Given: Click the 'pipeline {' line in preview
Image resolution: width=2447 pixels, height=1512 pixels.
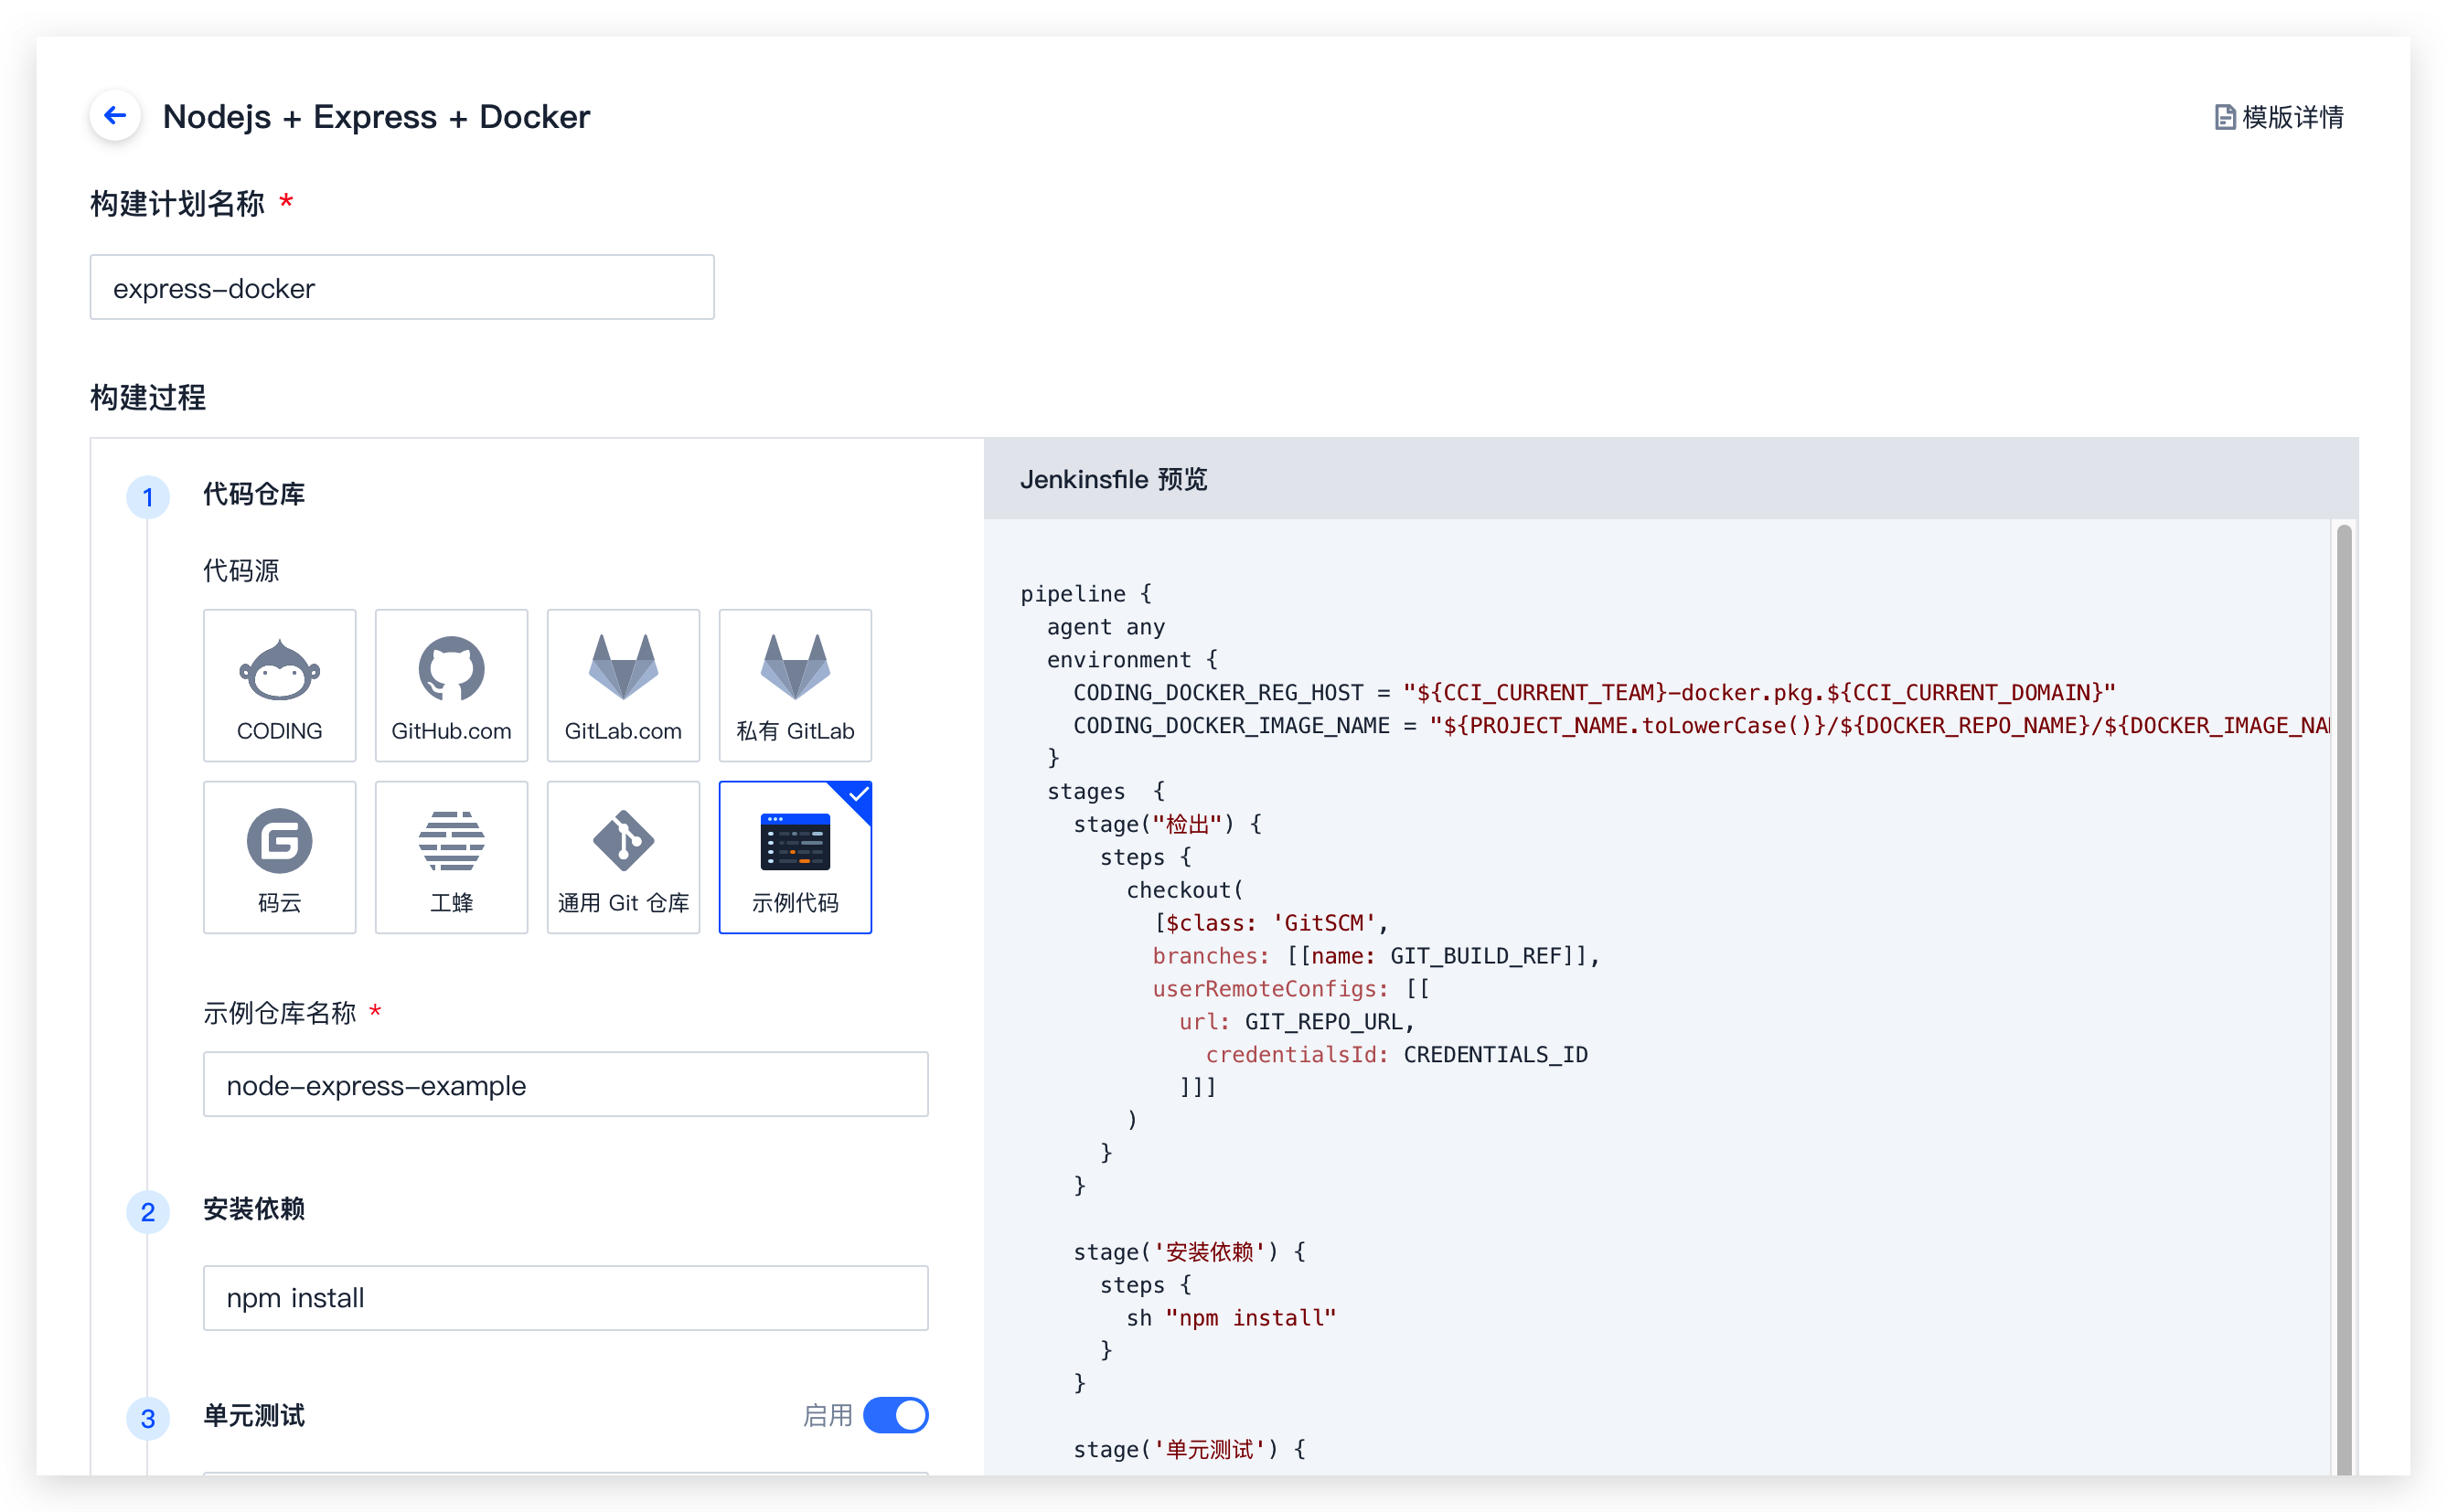Looking at the screenshot, I should pos(1086,594).
